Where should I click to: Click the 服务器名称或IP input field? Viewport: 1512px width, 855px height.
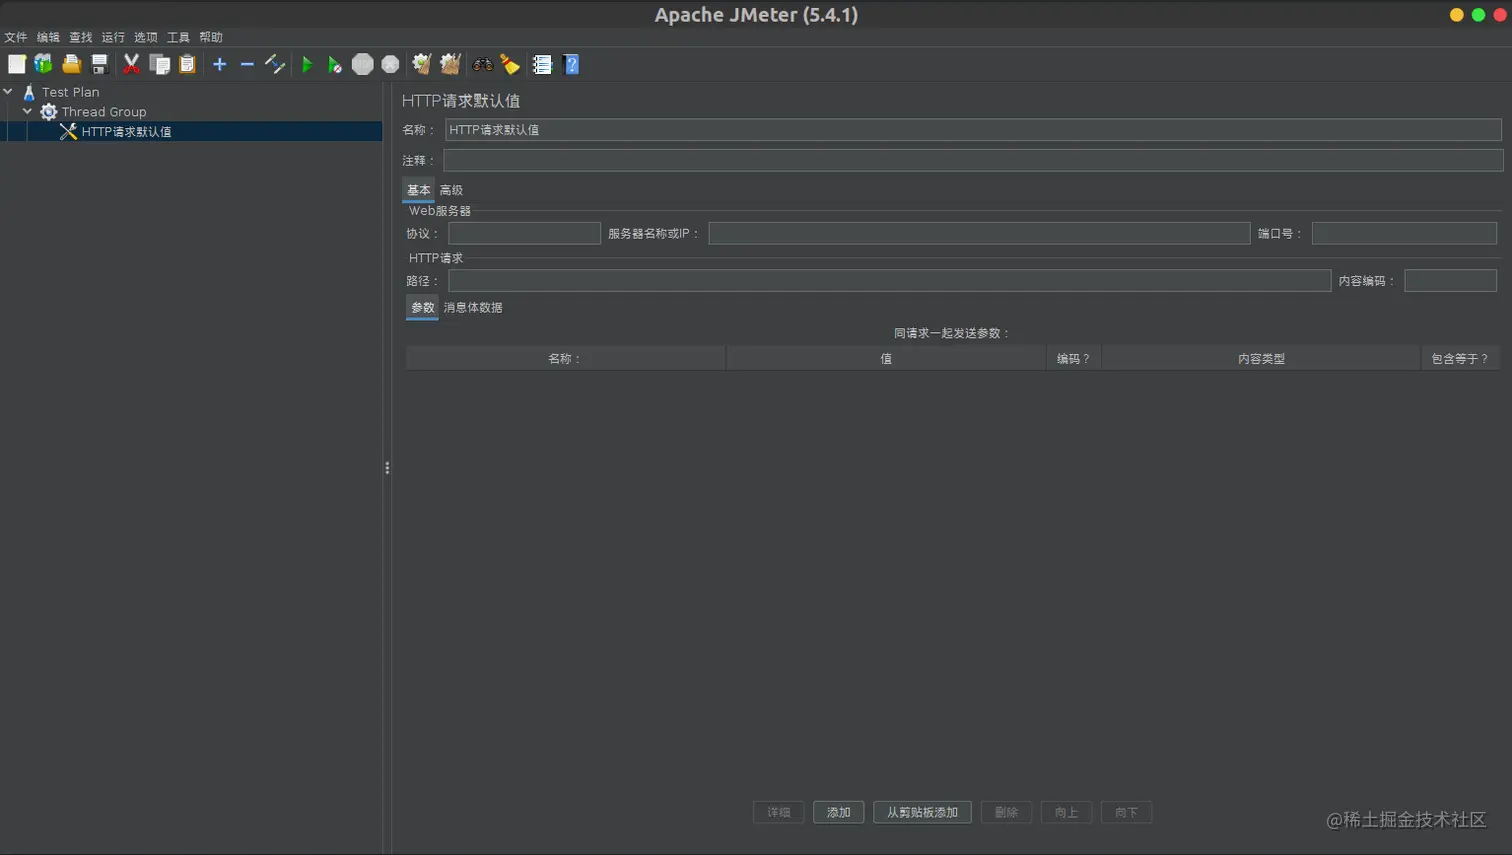tap(979, 233)
